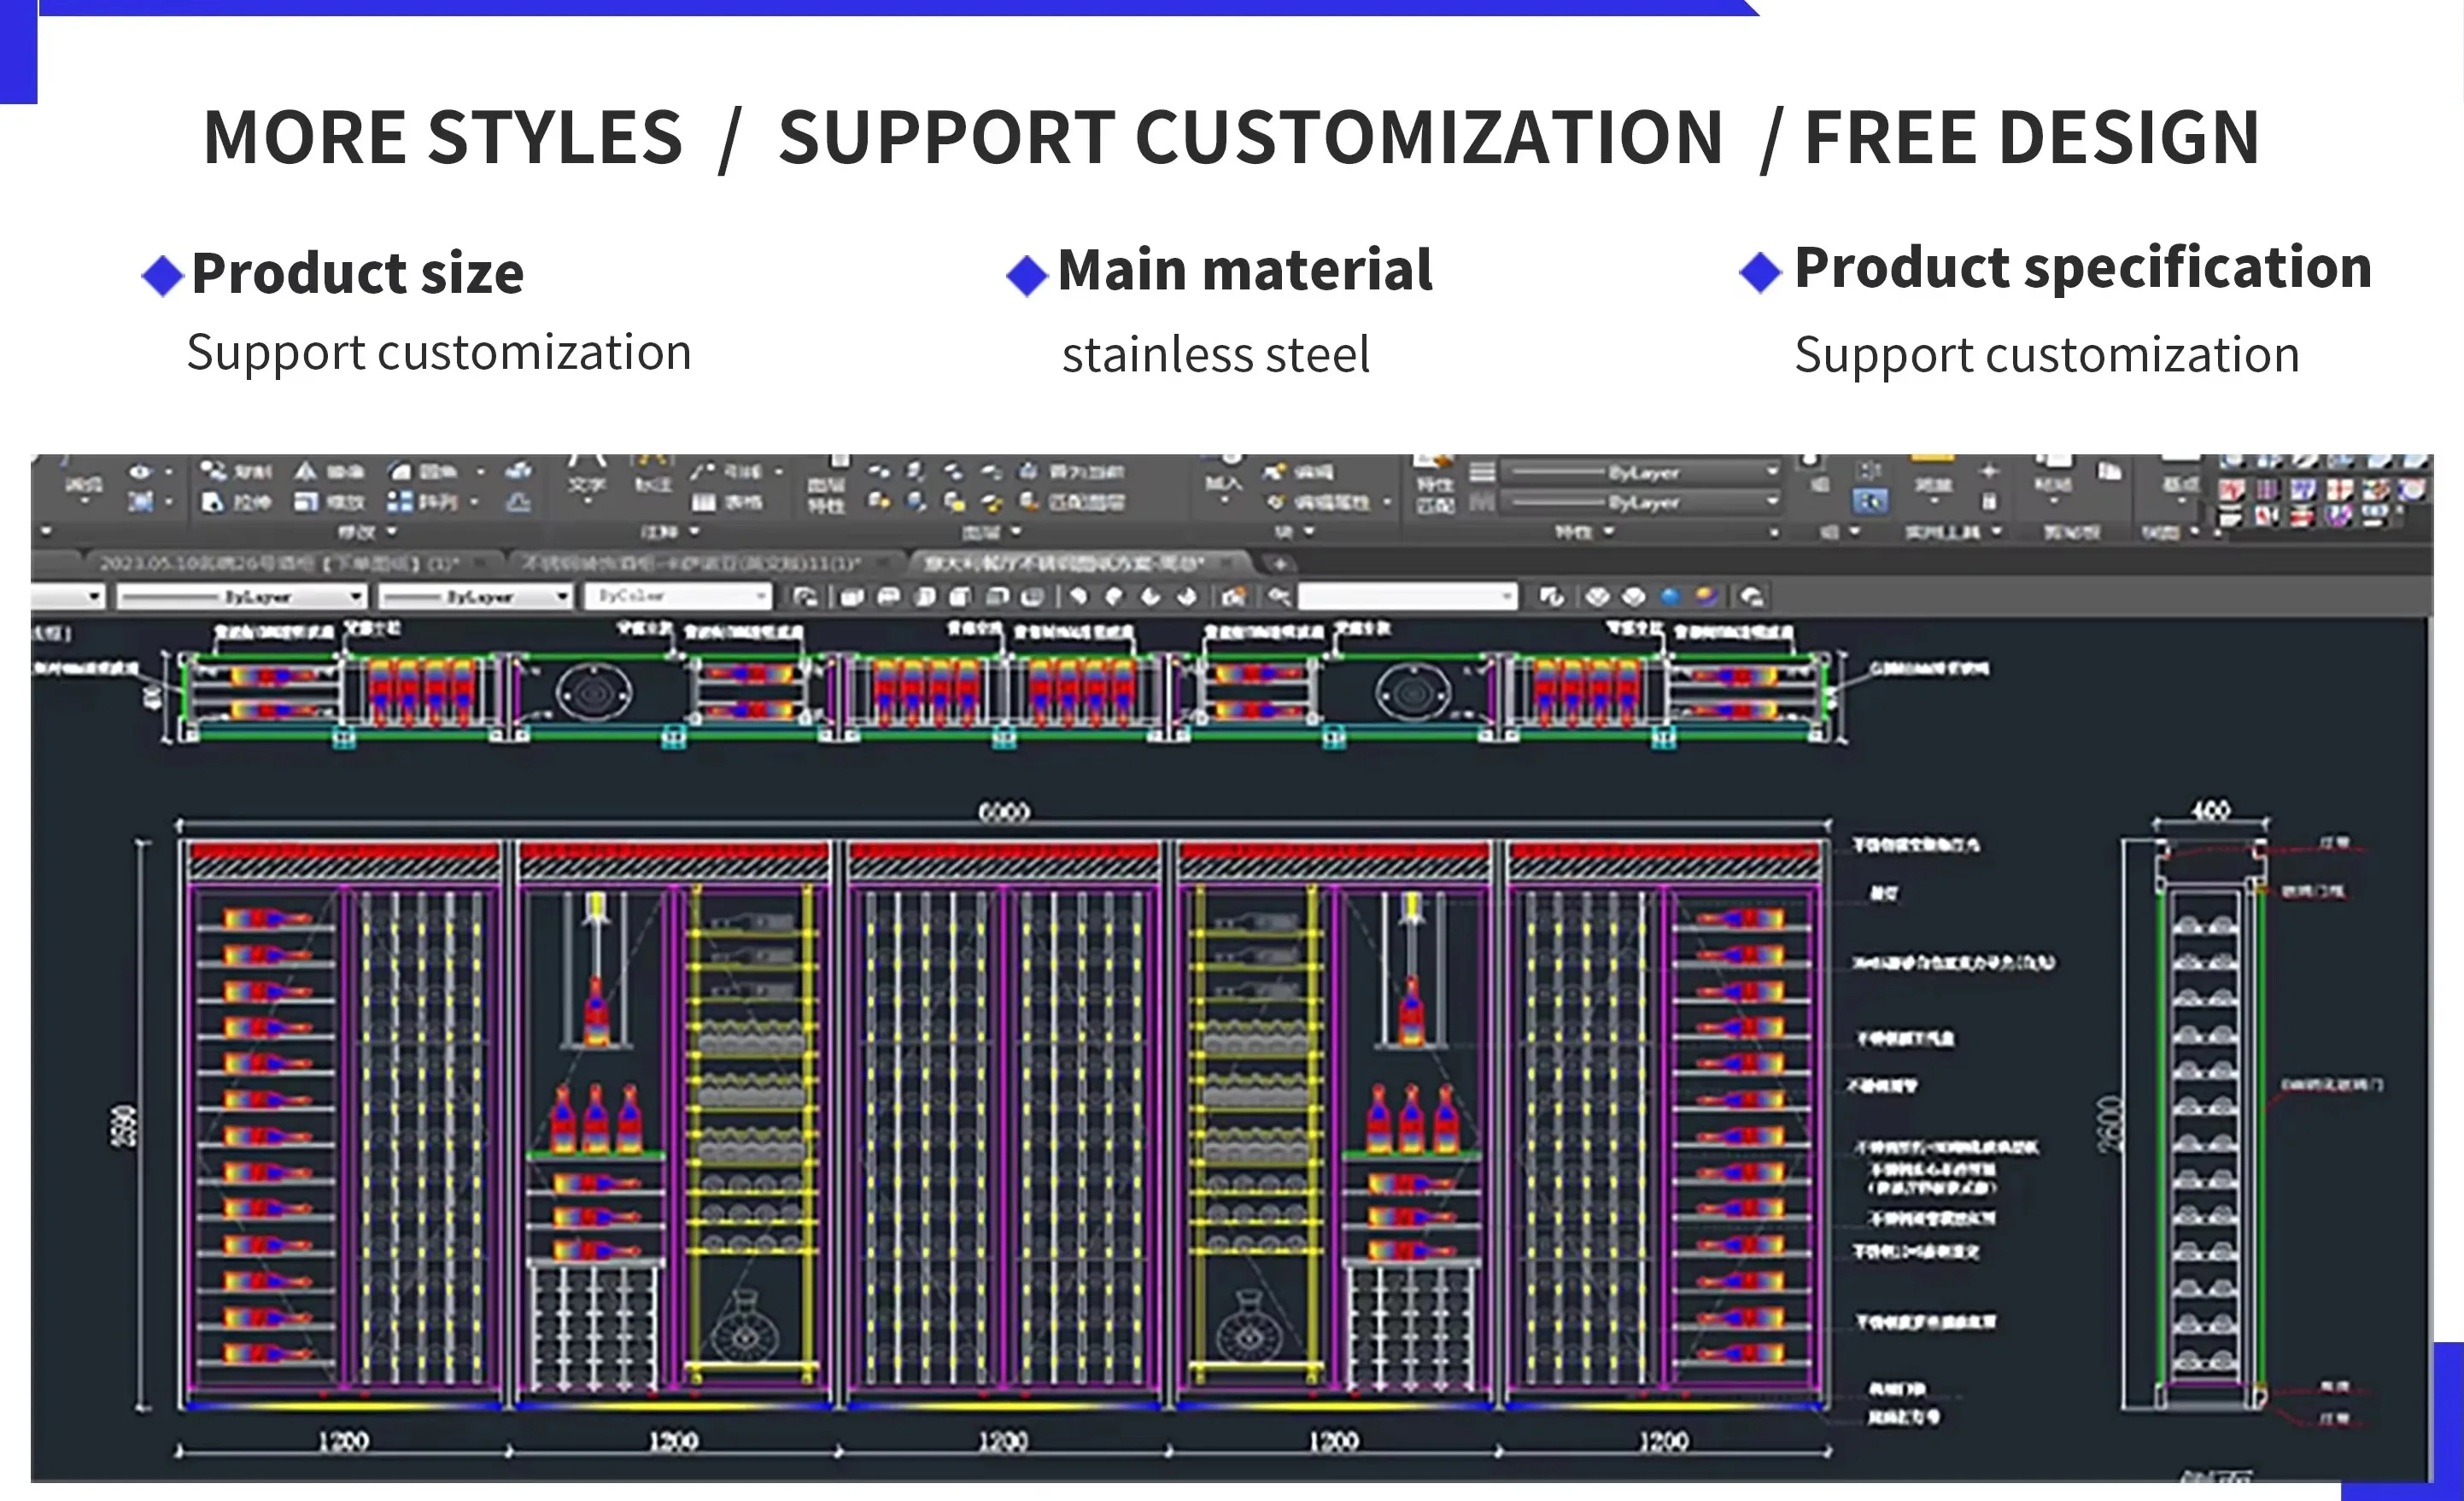2464x1501 pixels.
Task: Click the blue sphere visual style icon
Action: click(1670, 597)
